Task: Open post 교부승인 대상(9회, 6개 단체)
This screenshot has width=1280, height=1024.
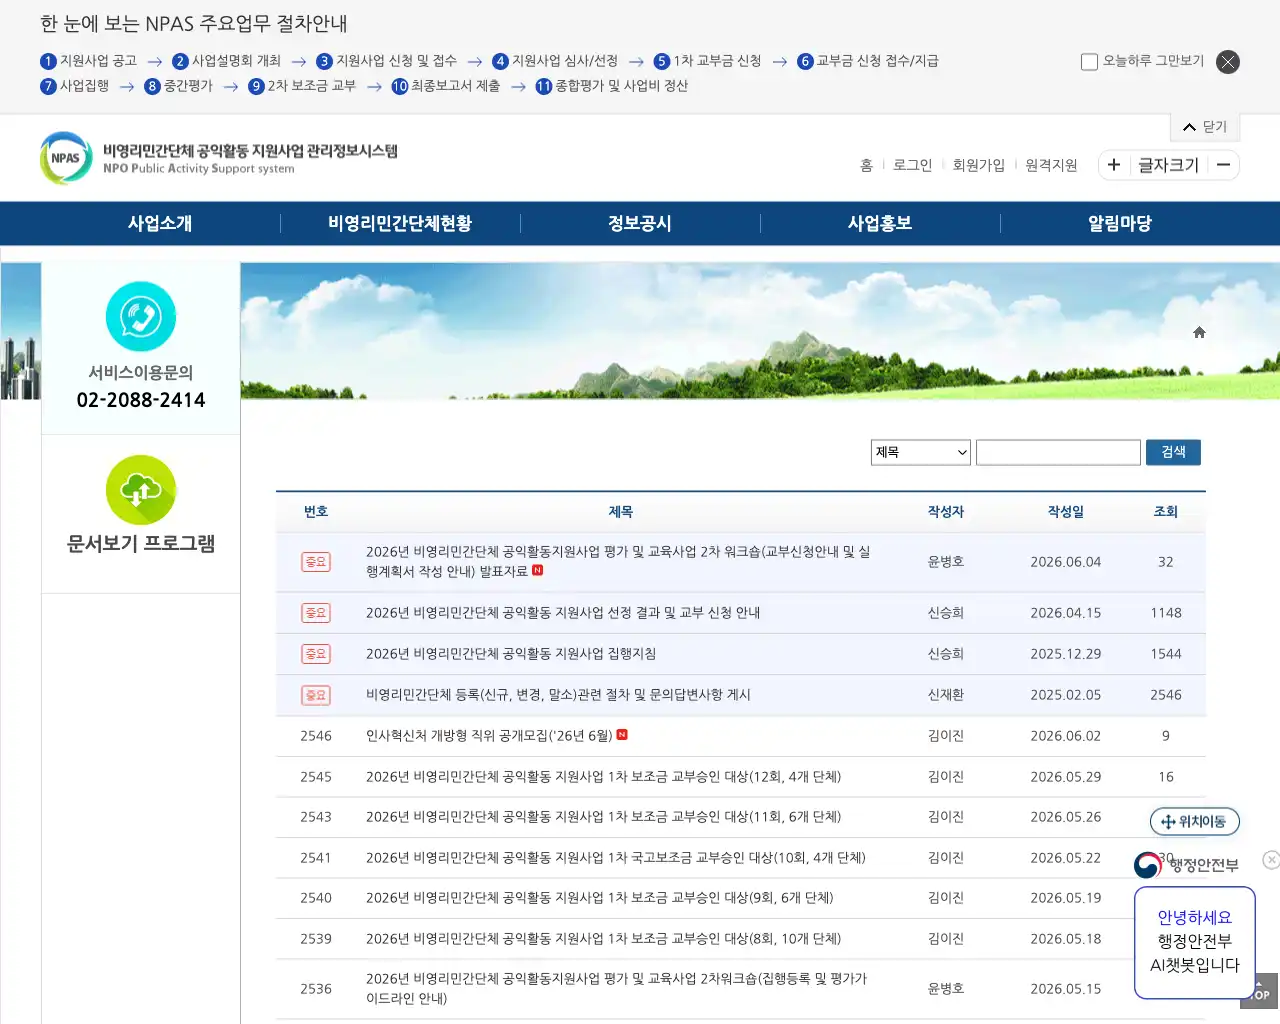Action: coord(599,898)
